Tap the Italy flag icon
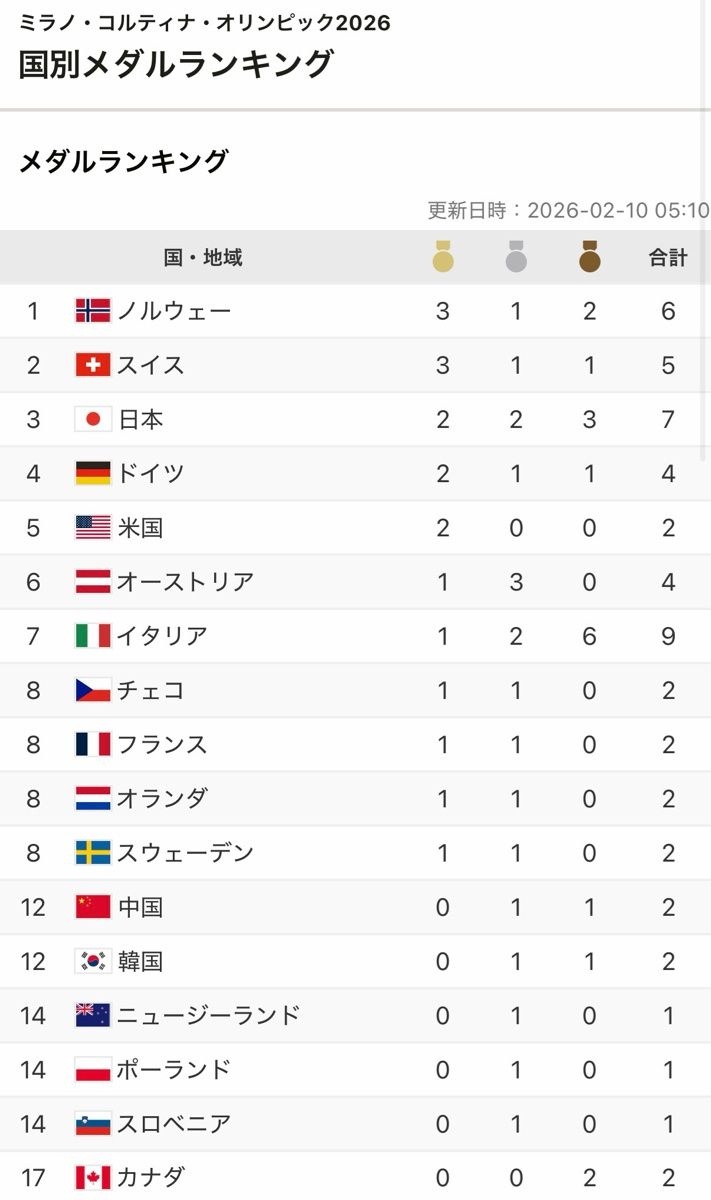 pos(93,636)
